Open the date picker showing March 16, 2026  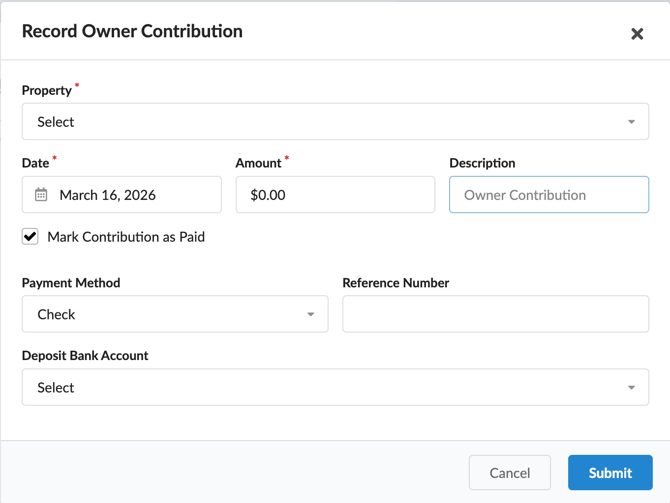click(x=122, y=194)
